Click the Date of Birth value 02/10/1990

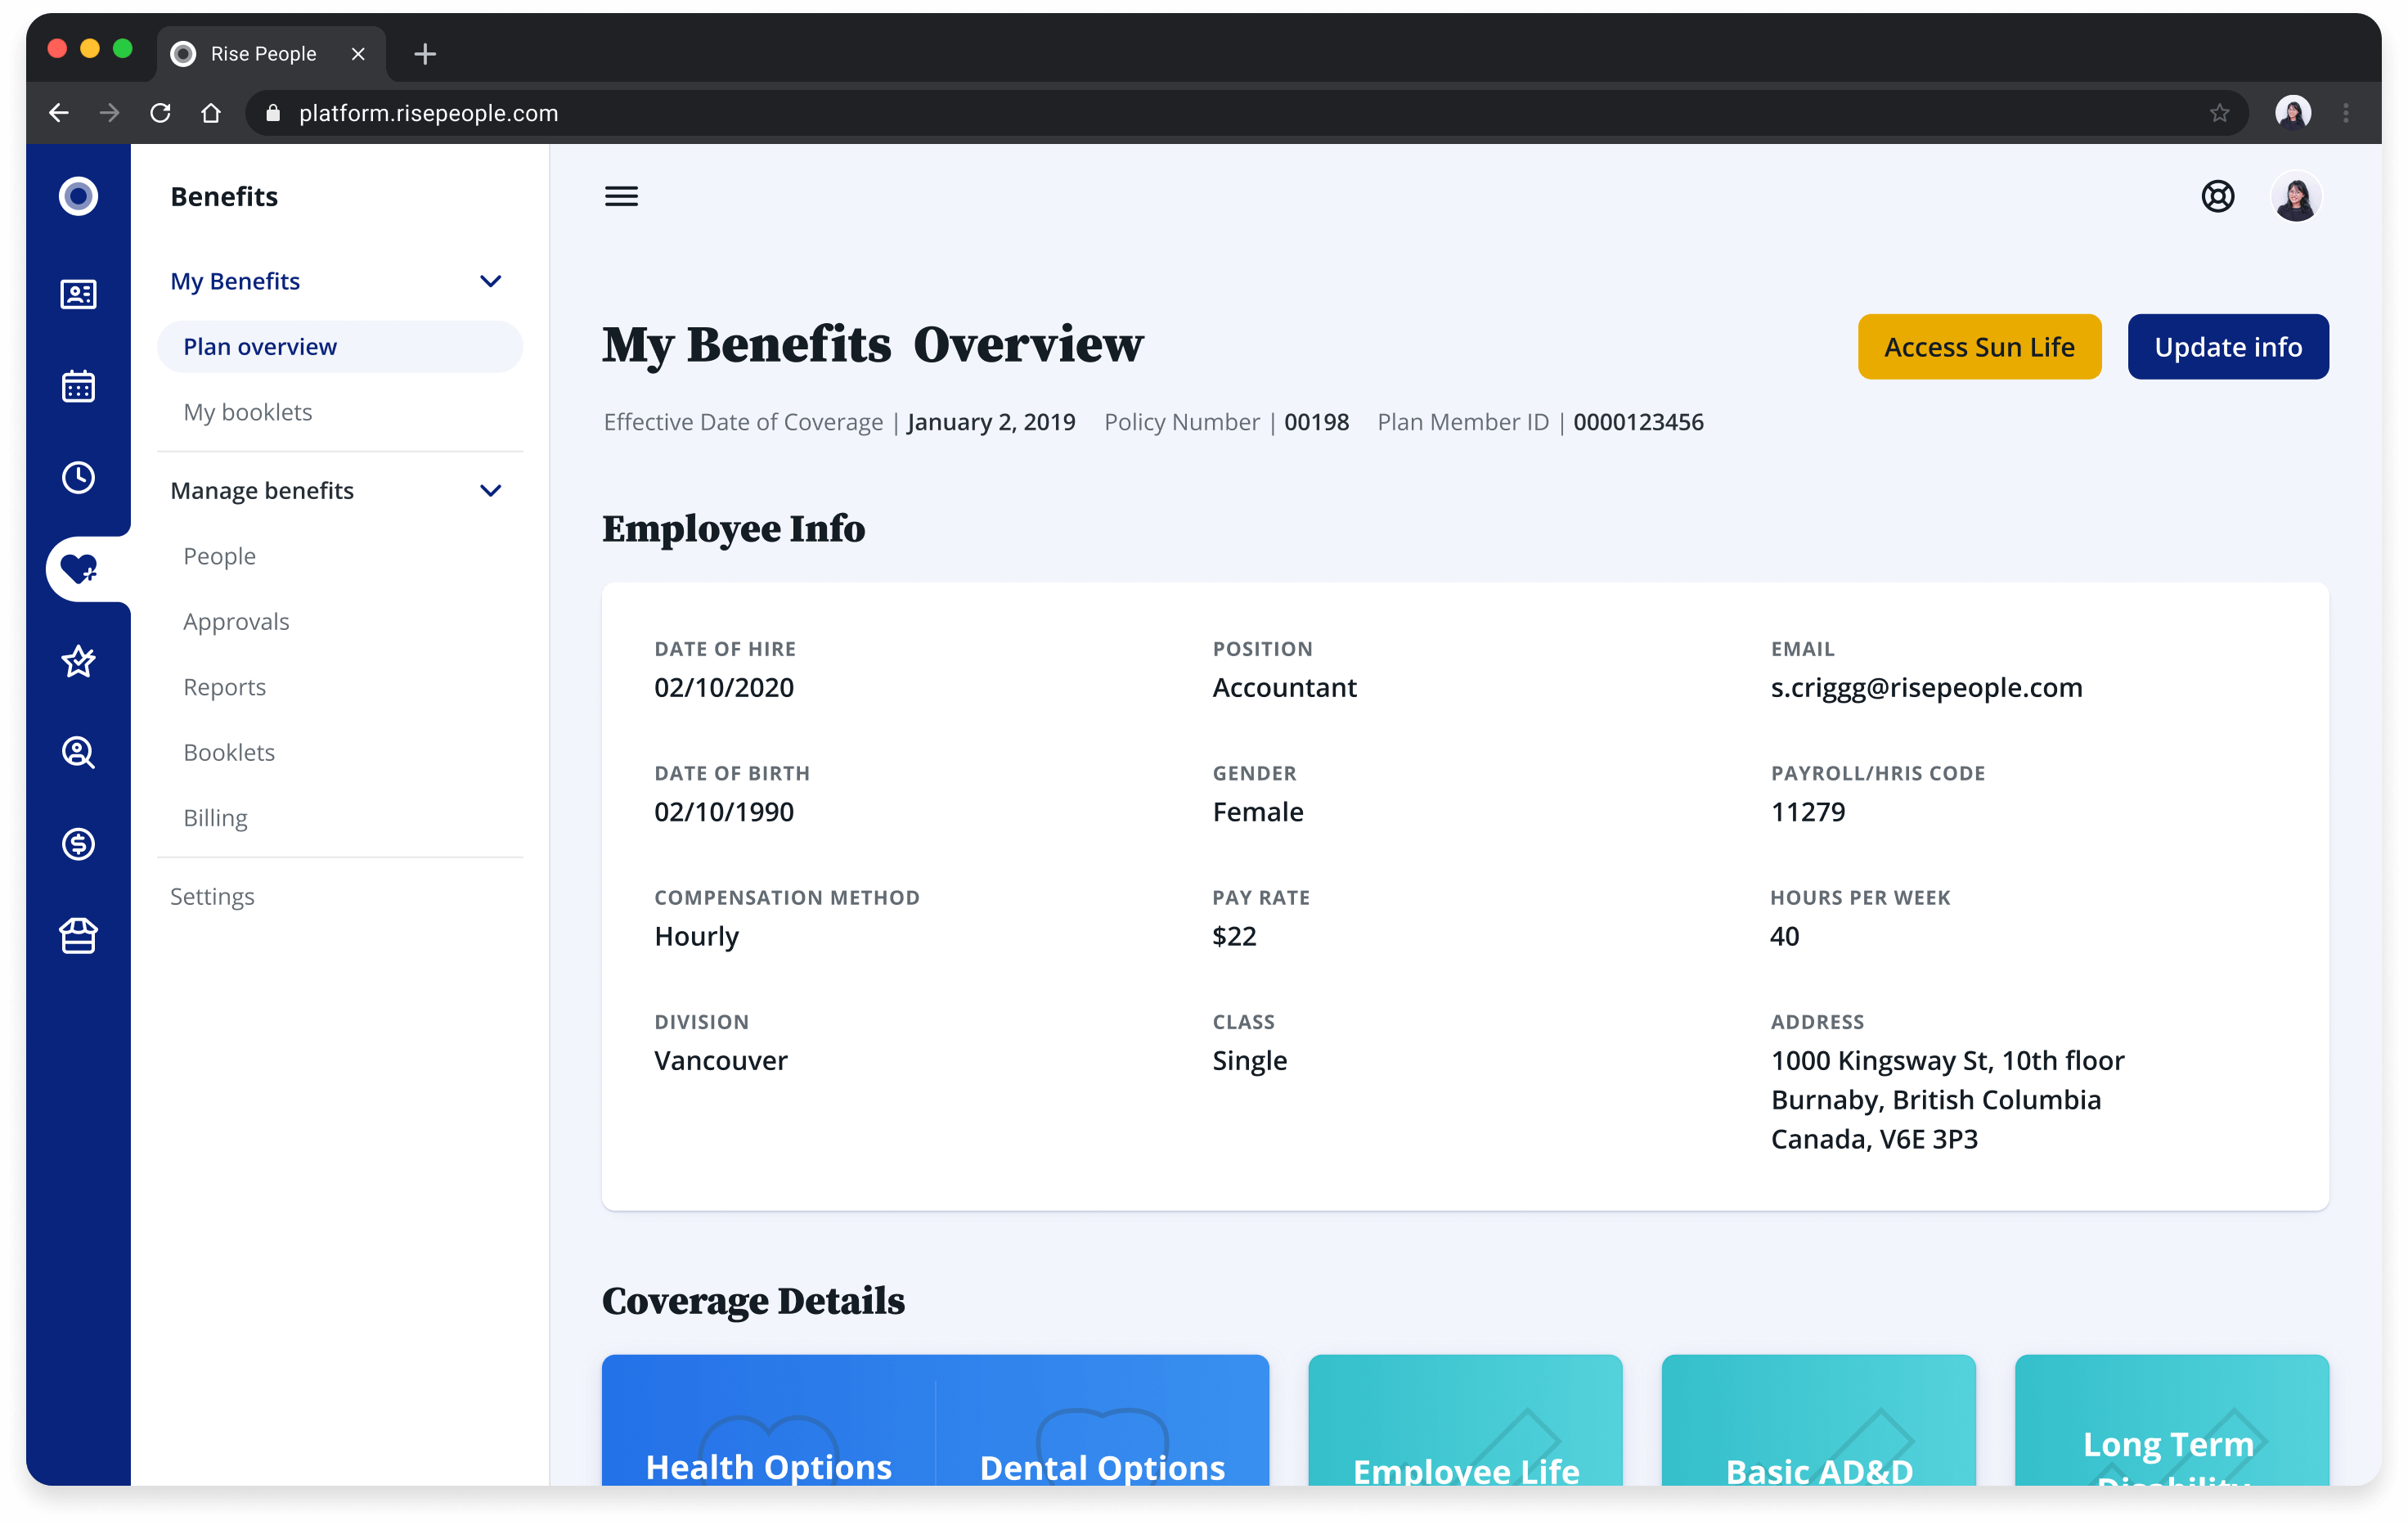[x=724, y=811]
